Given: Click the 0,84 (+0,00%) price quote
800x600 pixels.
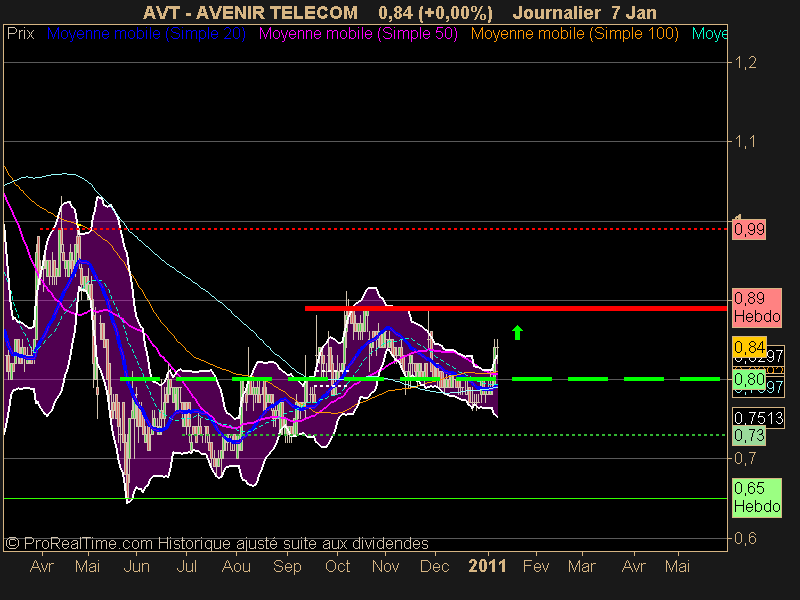Looking at the screenshot, I should click(x=435, y=12).
